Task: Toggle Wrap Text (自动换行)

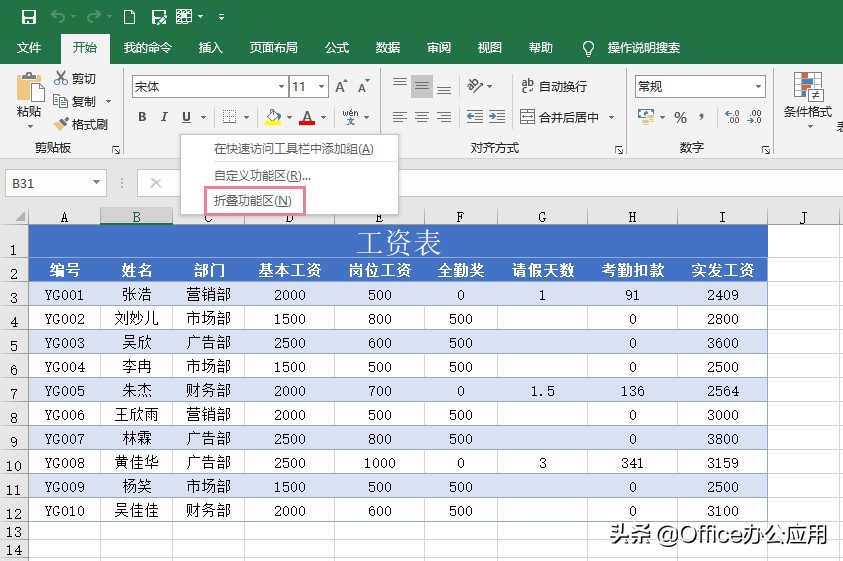Action: click(554, 86)
